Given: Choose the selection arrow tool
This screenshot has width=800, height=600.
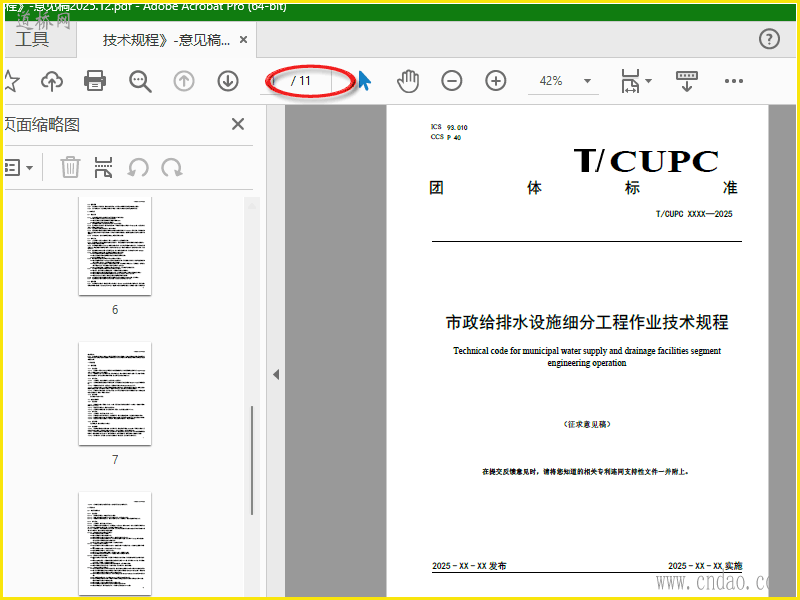Looking at the screenshot, I should tap(364, 81).
